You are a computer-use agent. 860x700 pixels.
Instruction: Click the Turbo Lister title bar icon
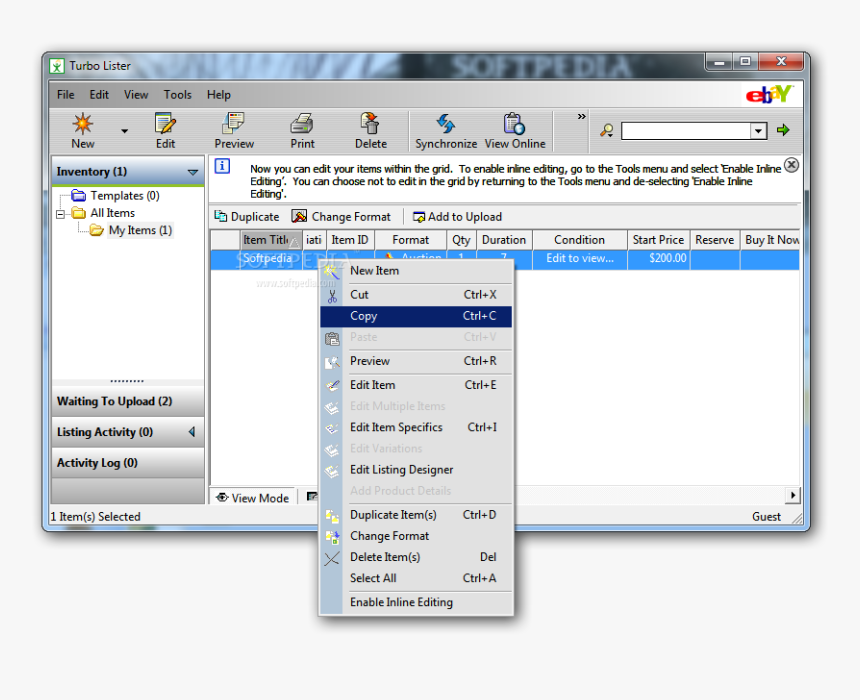[57, 66]
